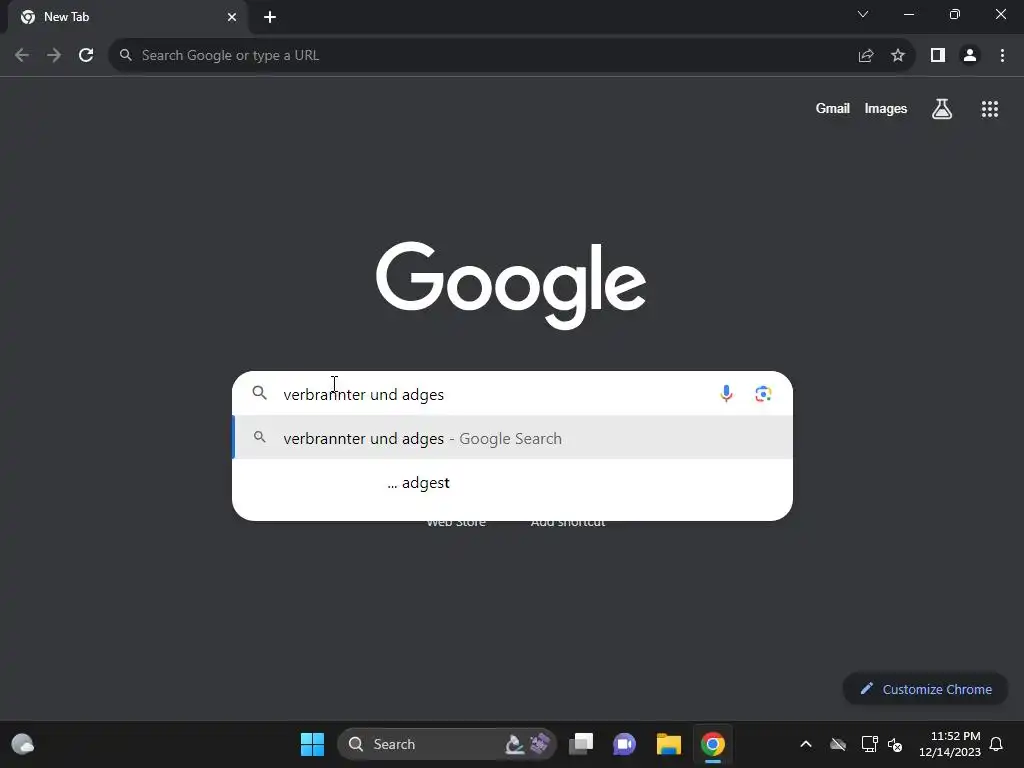Open a new tab with plus button
The width and height of the screenshot is (1024, 768).
point(270,17)
